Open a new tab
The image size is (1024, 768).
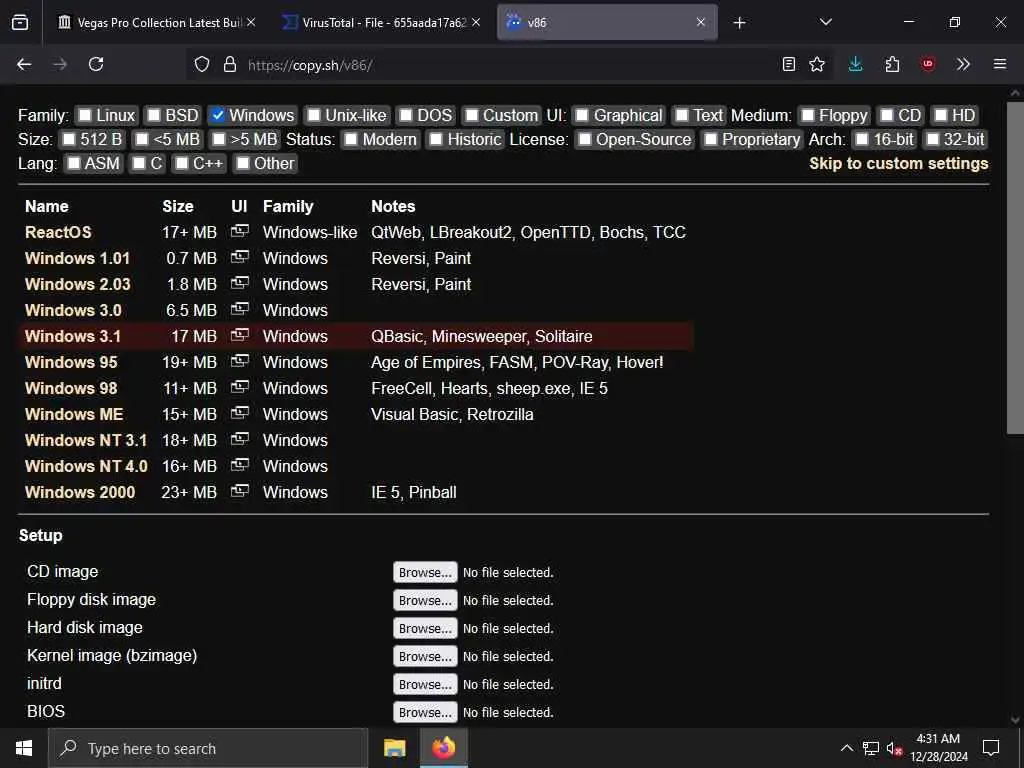click(x=739, y=23)
